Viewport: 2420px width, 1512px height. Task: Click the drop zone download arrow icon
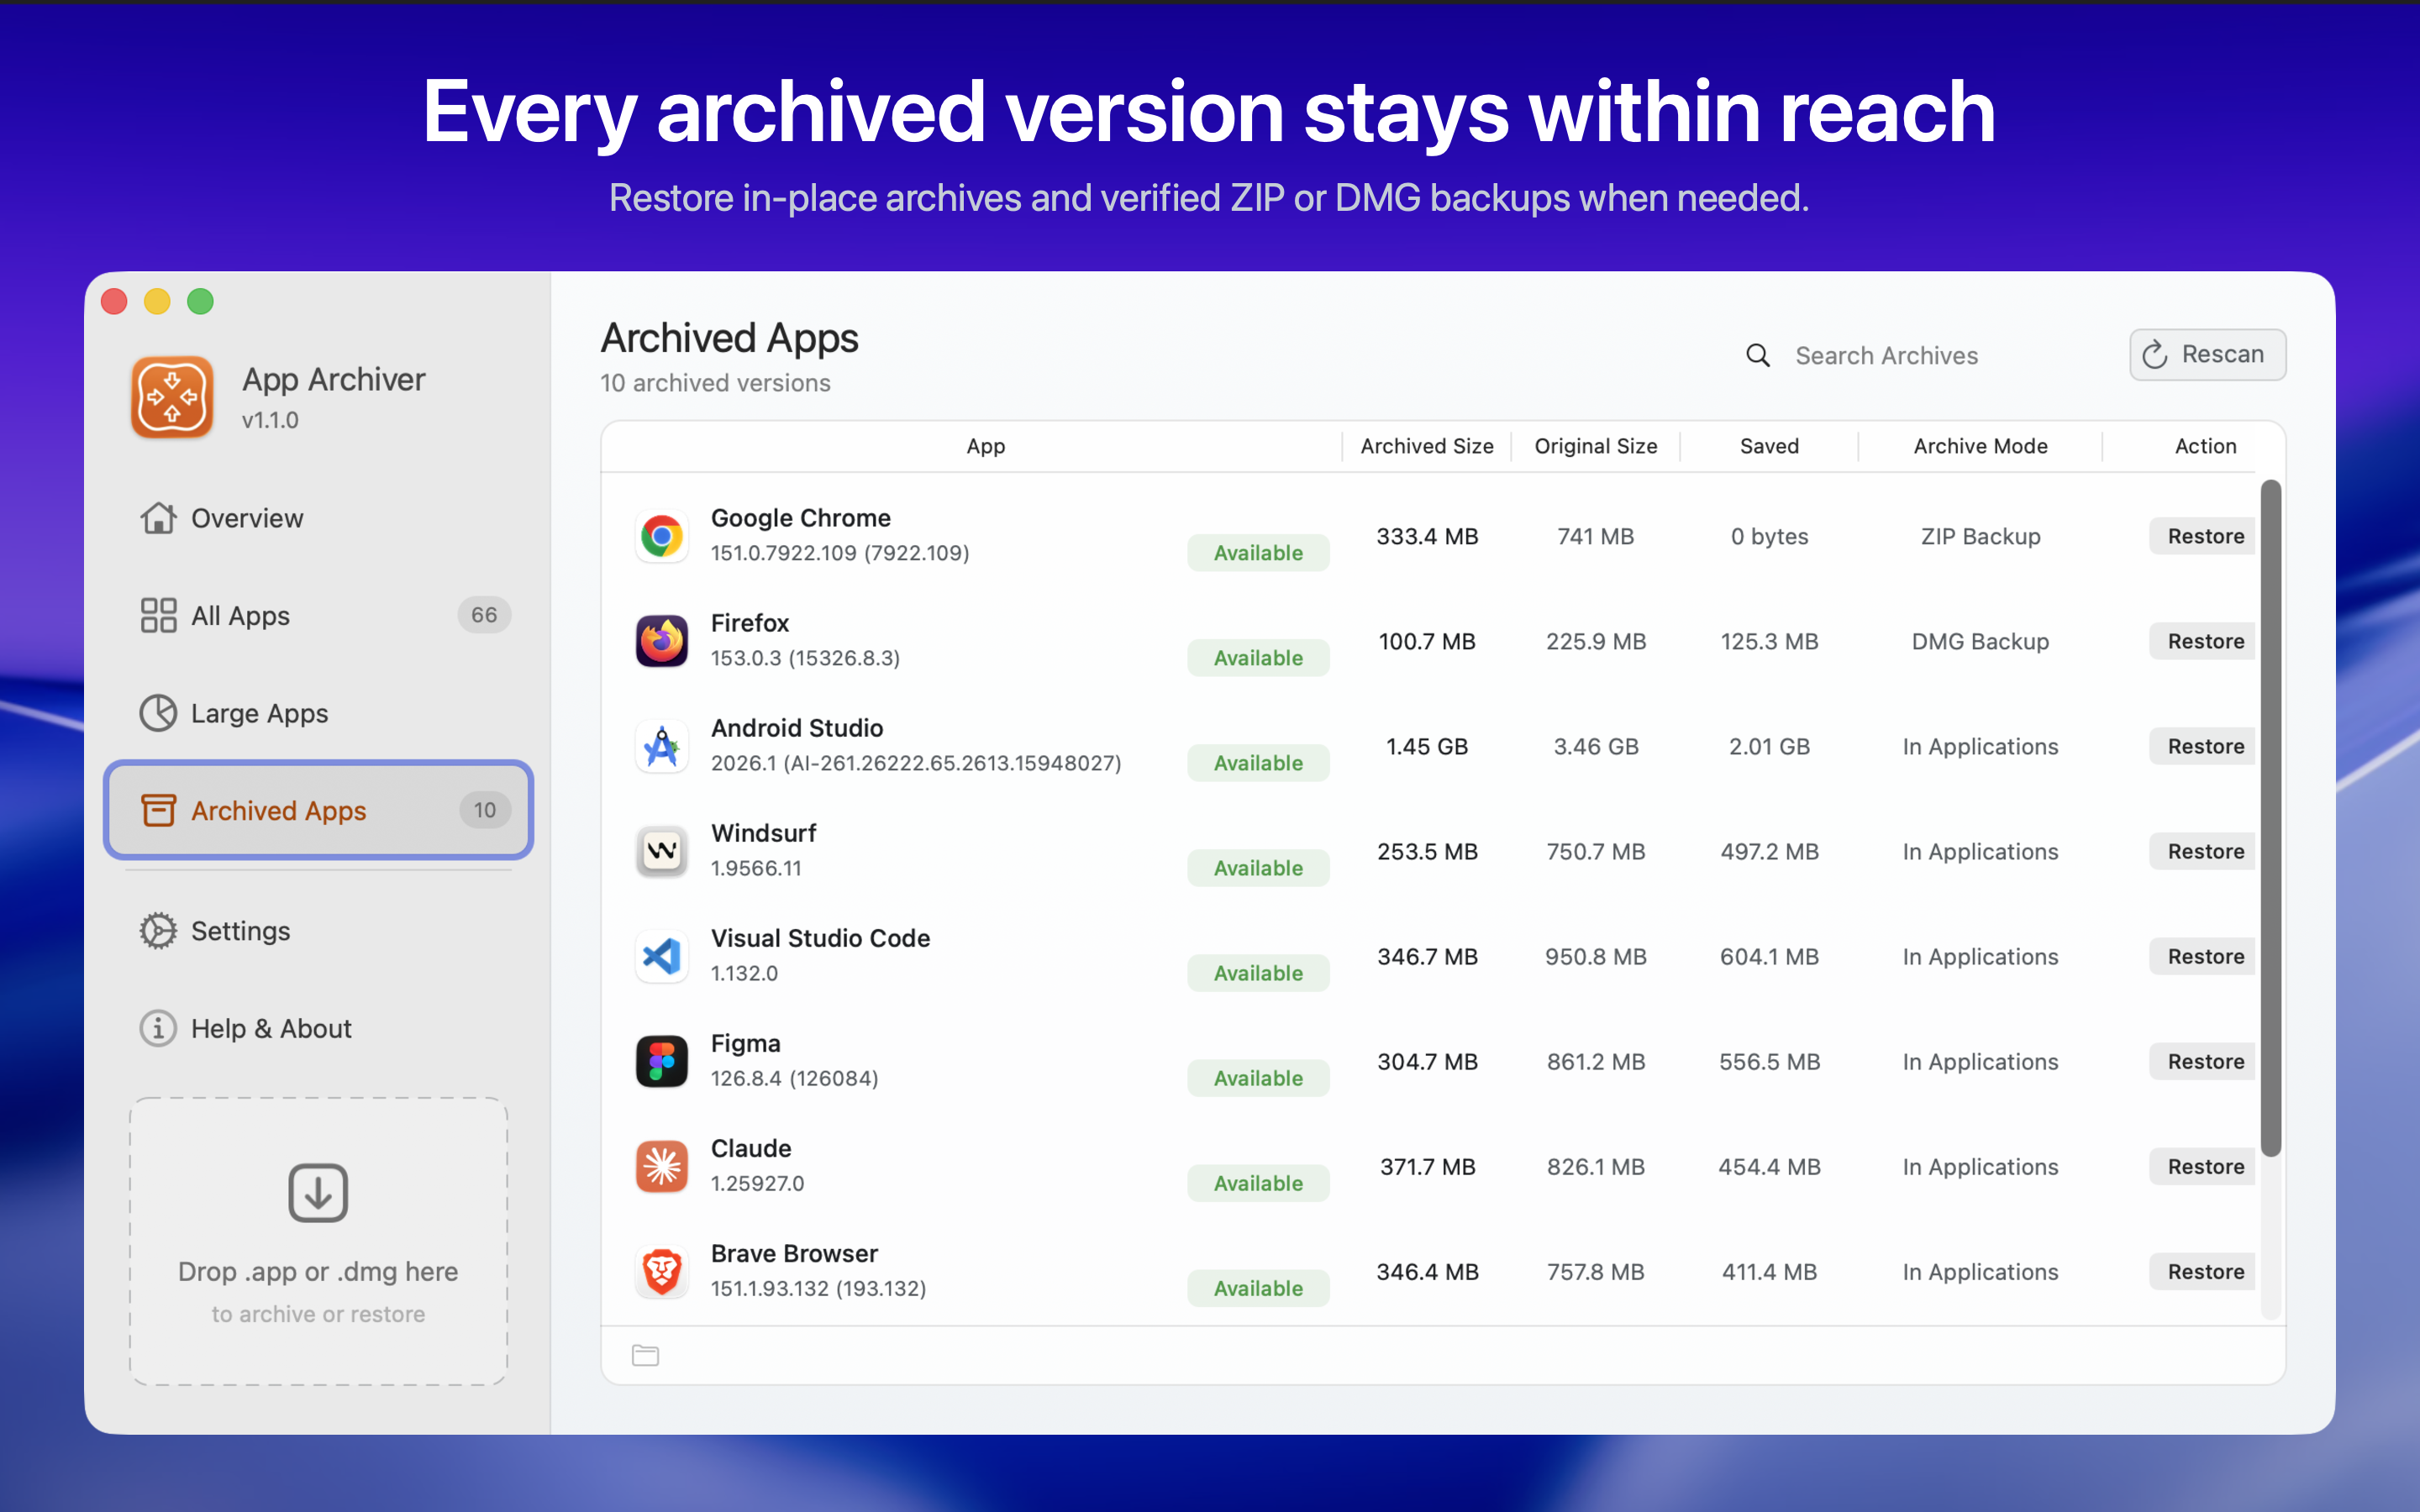coord(318,1192)
